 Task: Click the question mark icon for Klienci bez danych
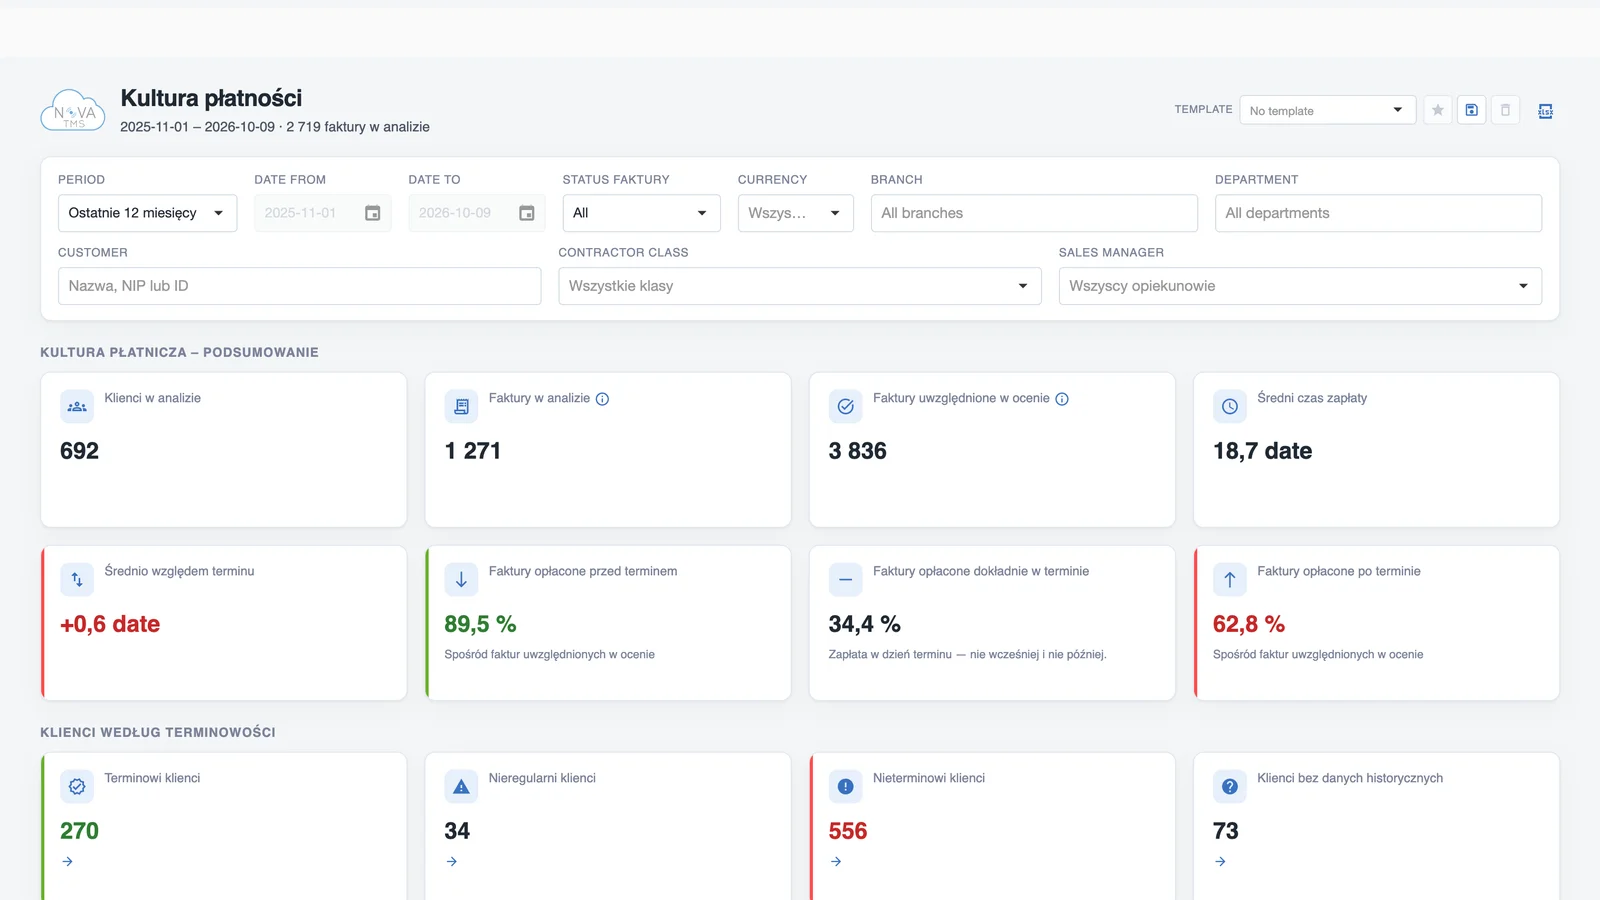[1230, 787]
